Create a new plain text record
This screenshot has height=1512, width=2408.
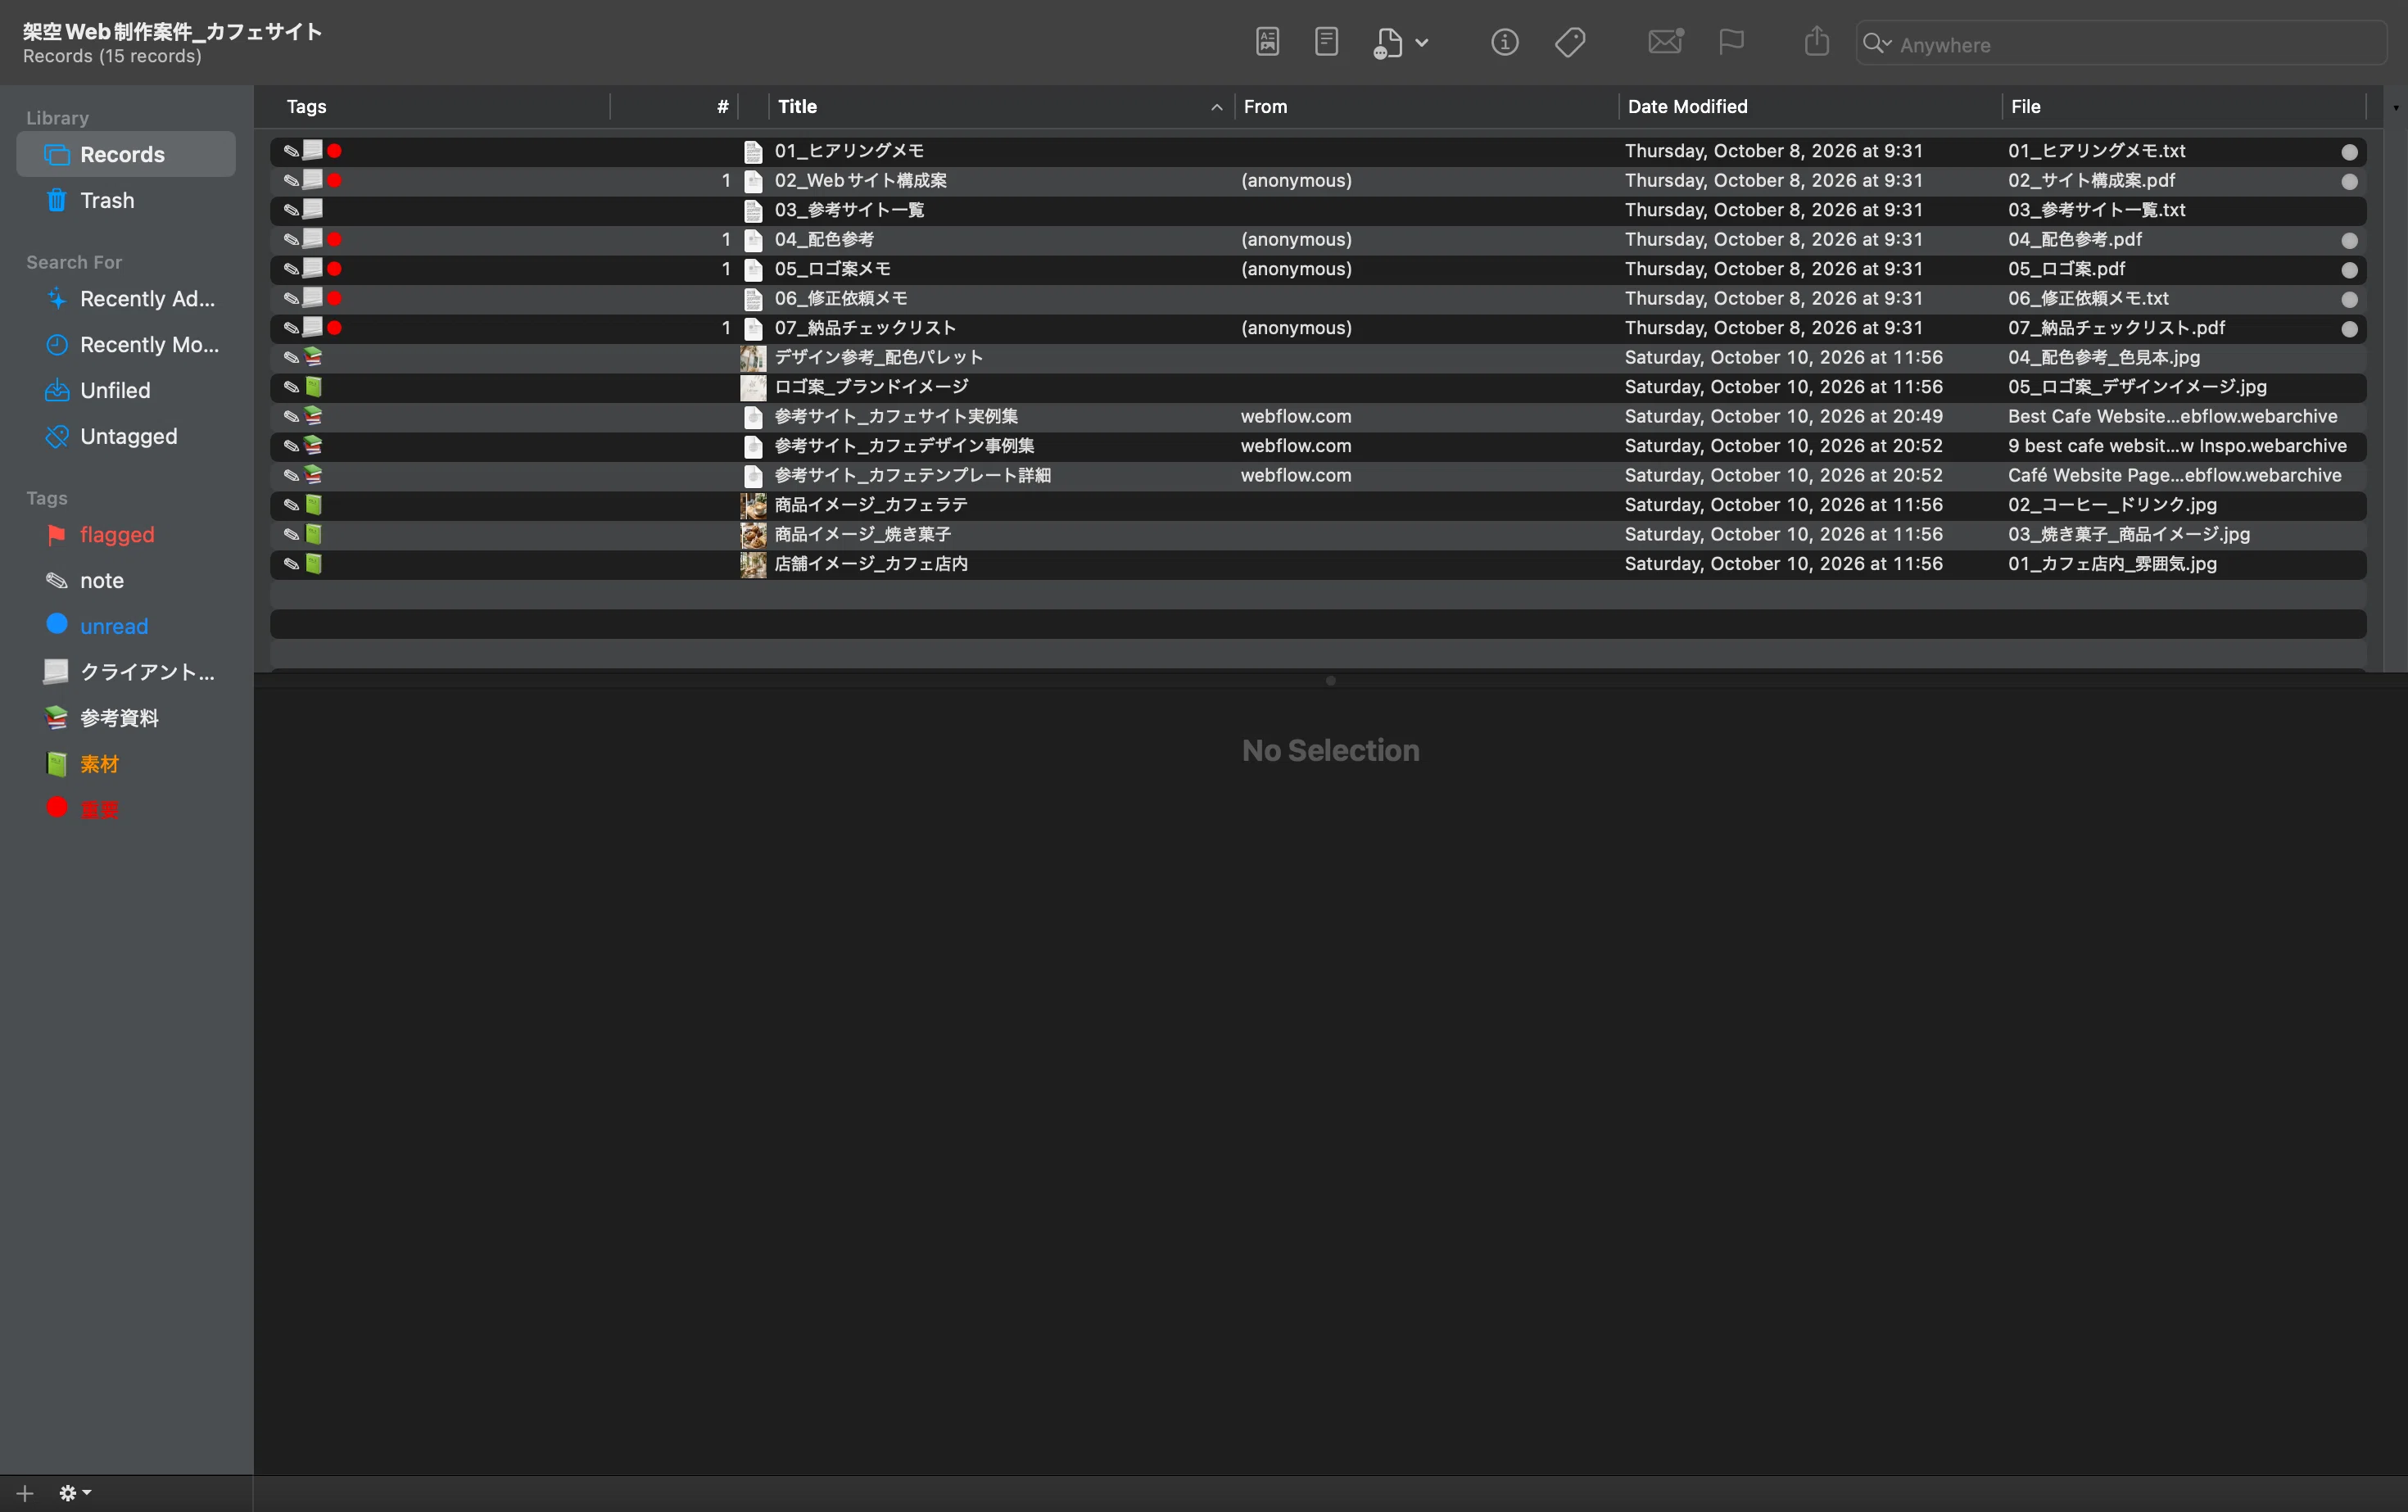[1326, 42]
